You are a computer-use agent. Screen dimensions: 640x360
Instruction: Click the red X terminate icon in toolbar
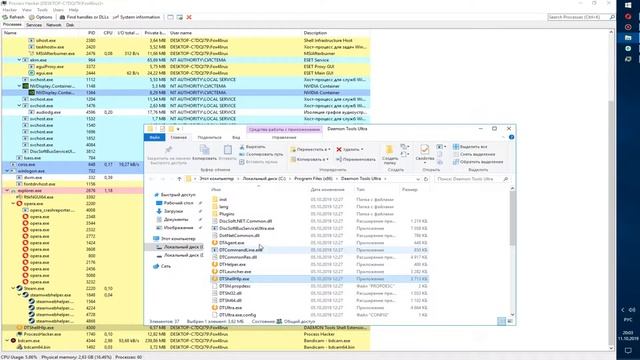[x=189, y=17]
